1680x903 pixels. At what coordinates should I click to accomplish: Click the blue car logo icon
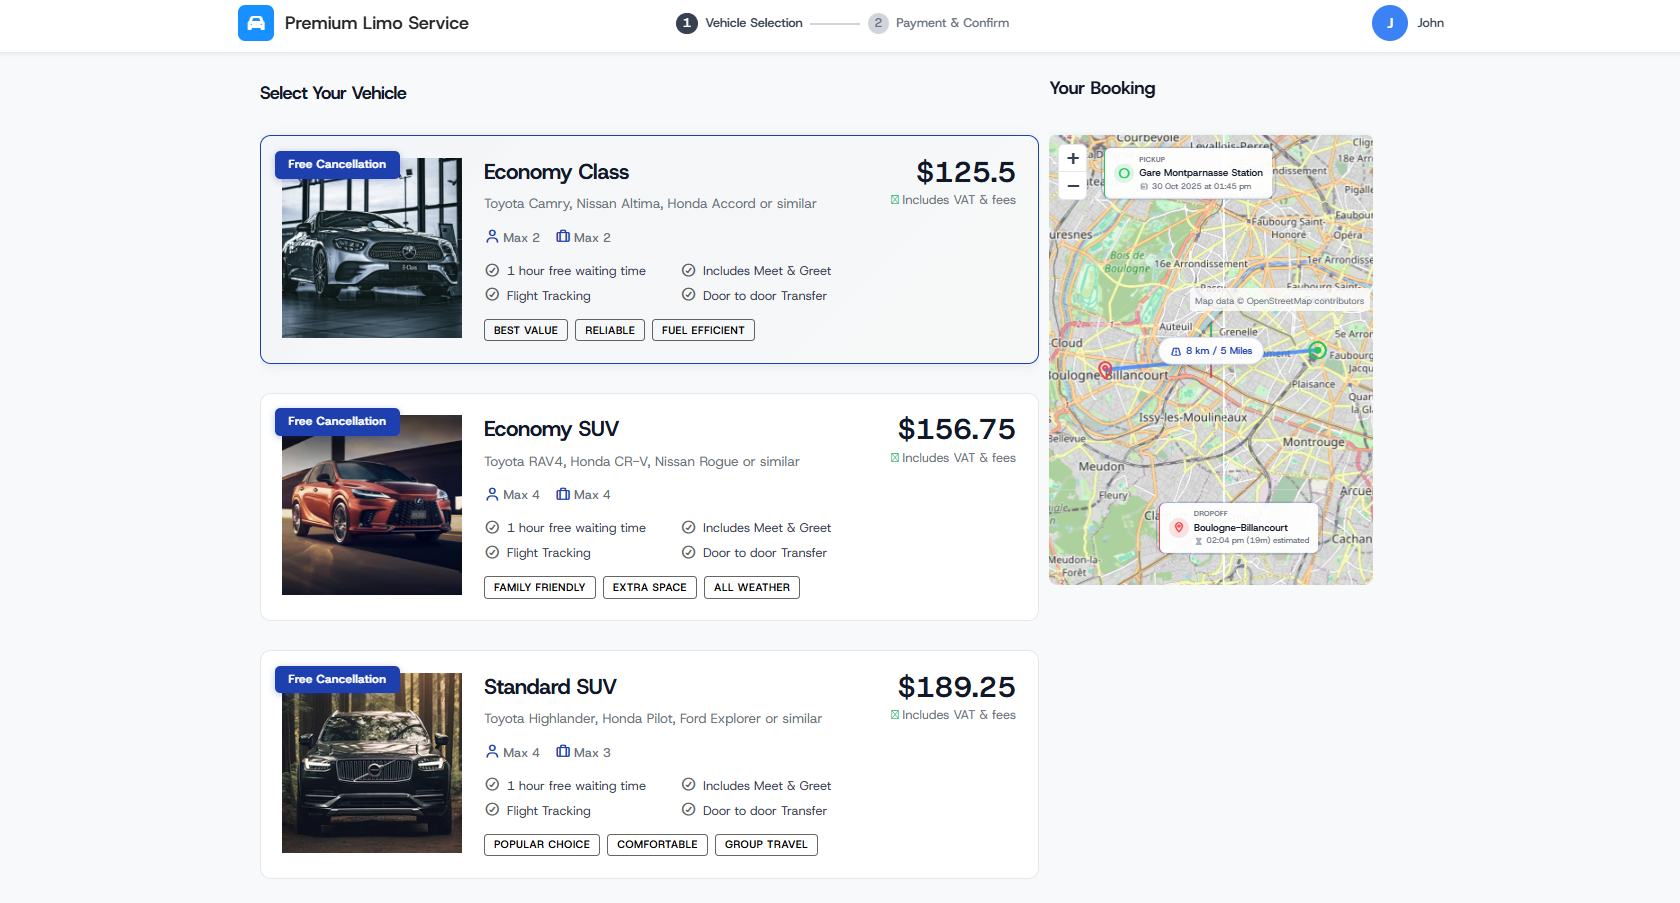pyautogui.click(x=255, y=23)
